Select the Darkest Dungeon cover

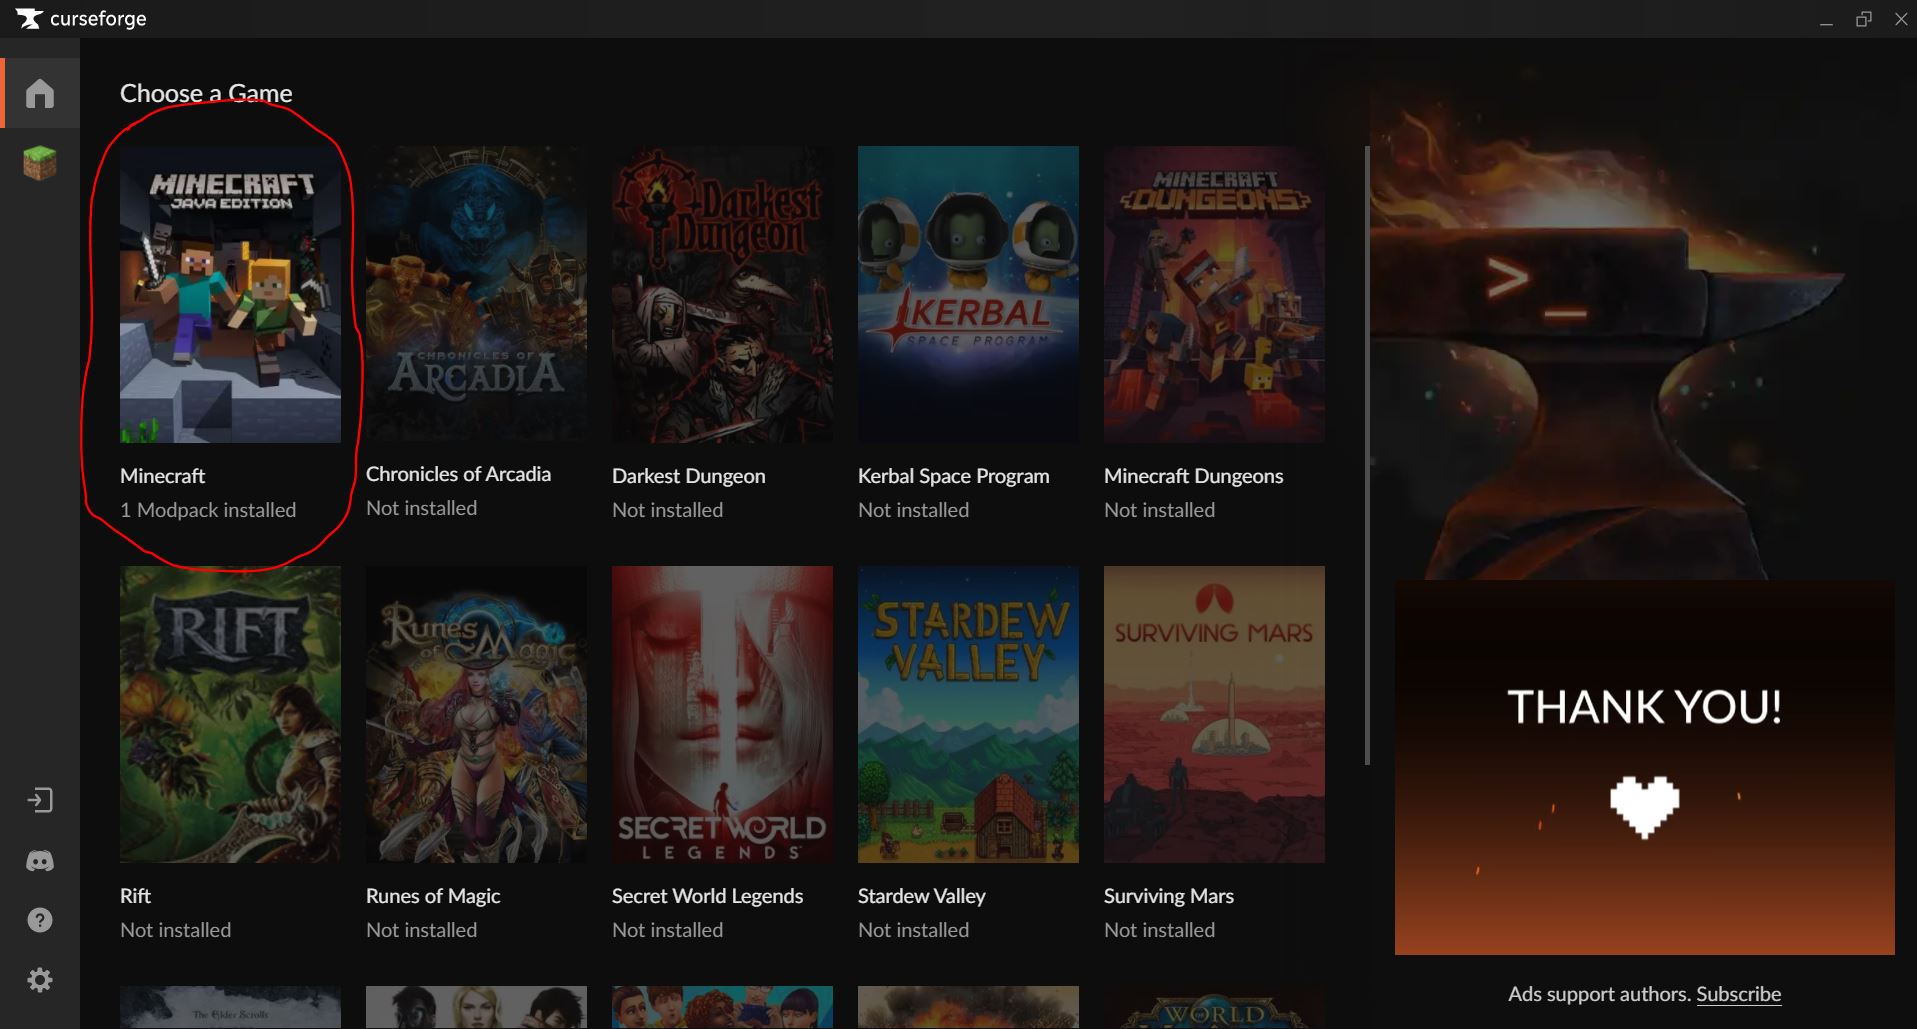point(722,295)
